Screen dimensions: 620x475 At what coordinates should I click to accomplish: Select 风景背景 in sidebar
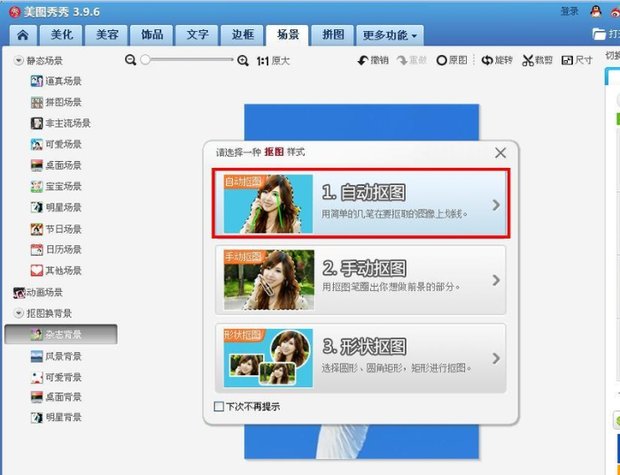coord(56,356)
